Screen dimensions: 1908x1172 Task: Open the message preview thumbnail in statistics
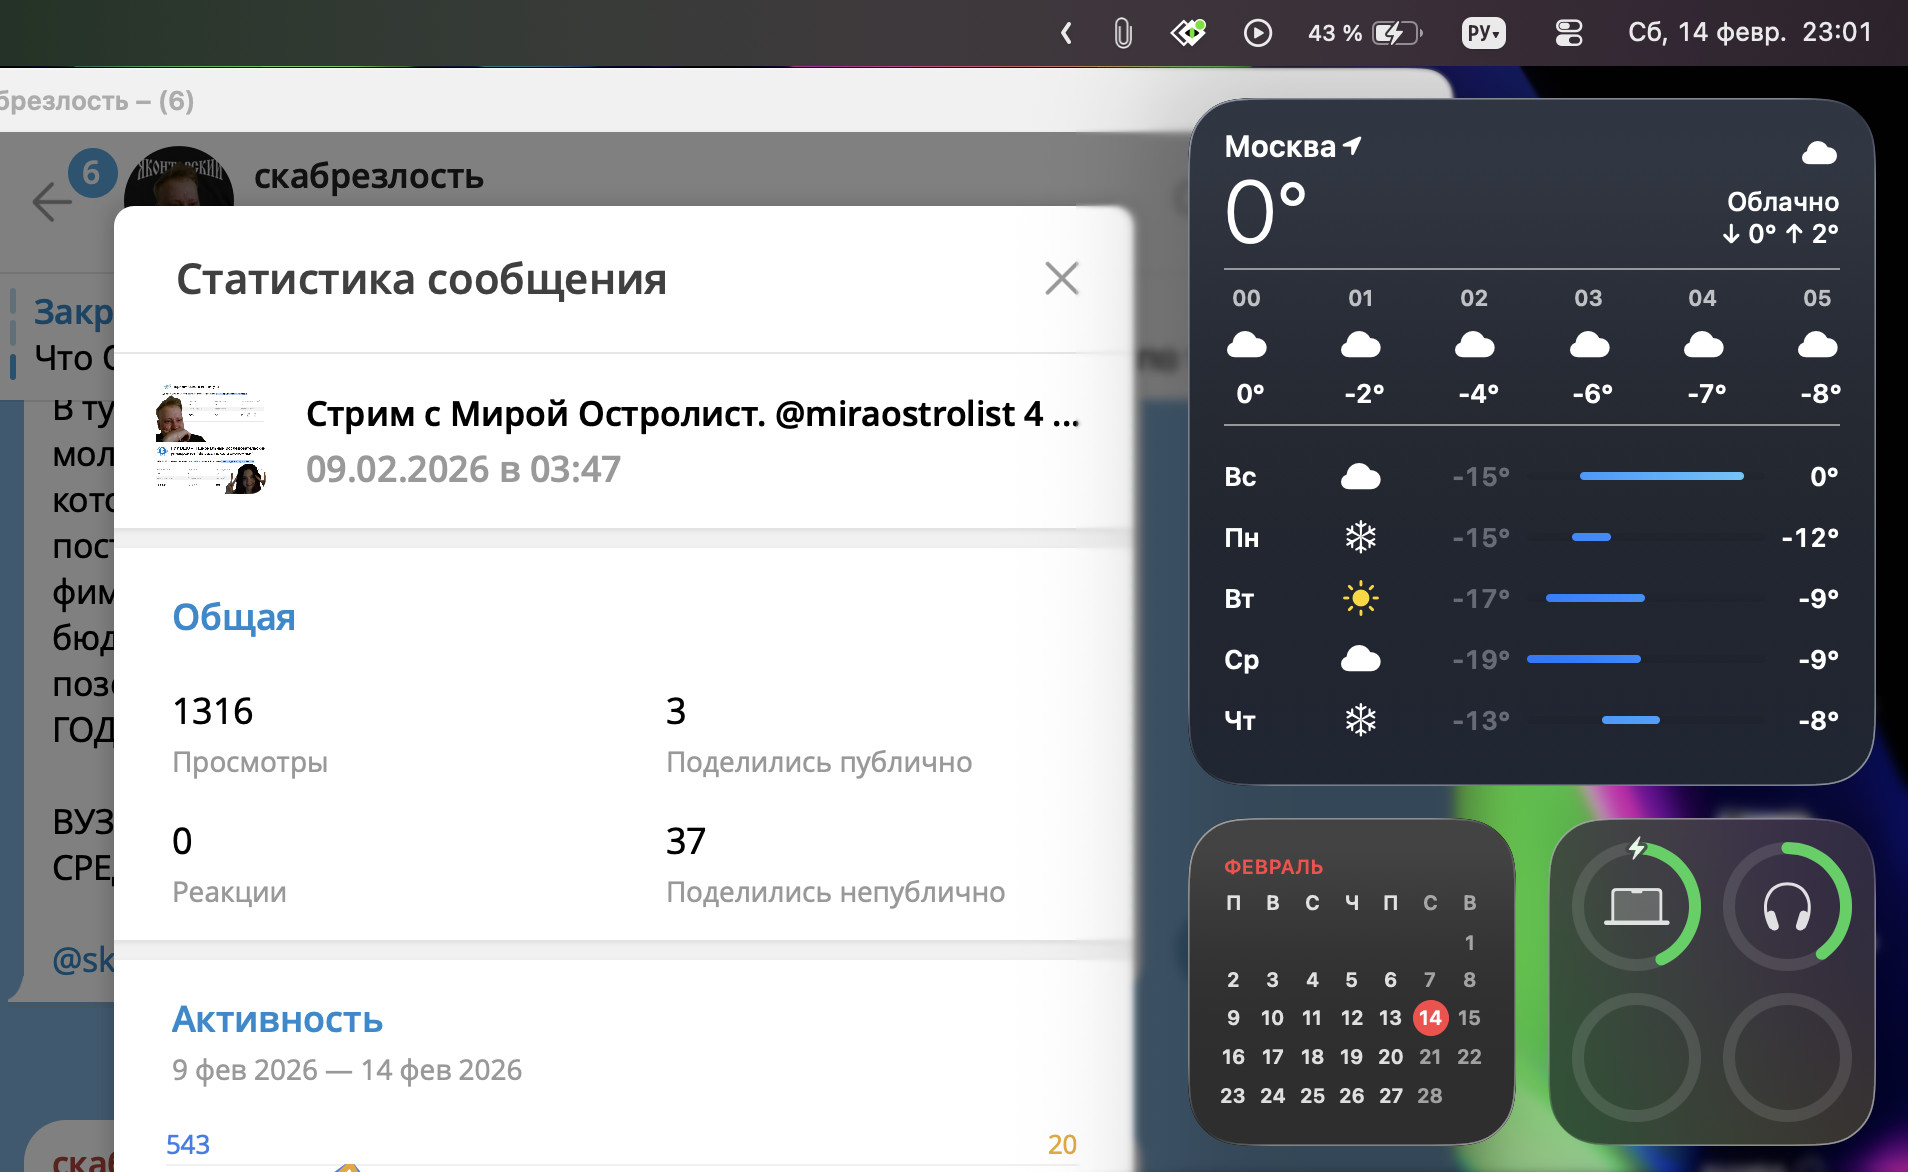(211, 439)
